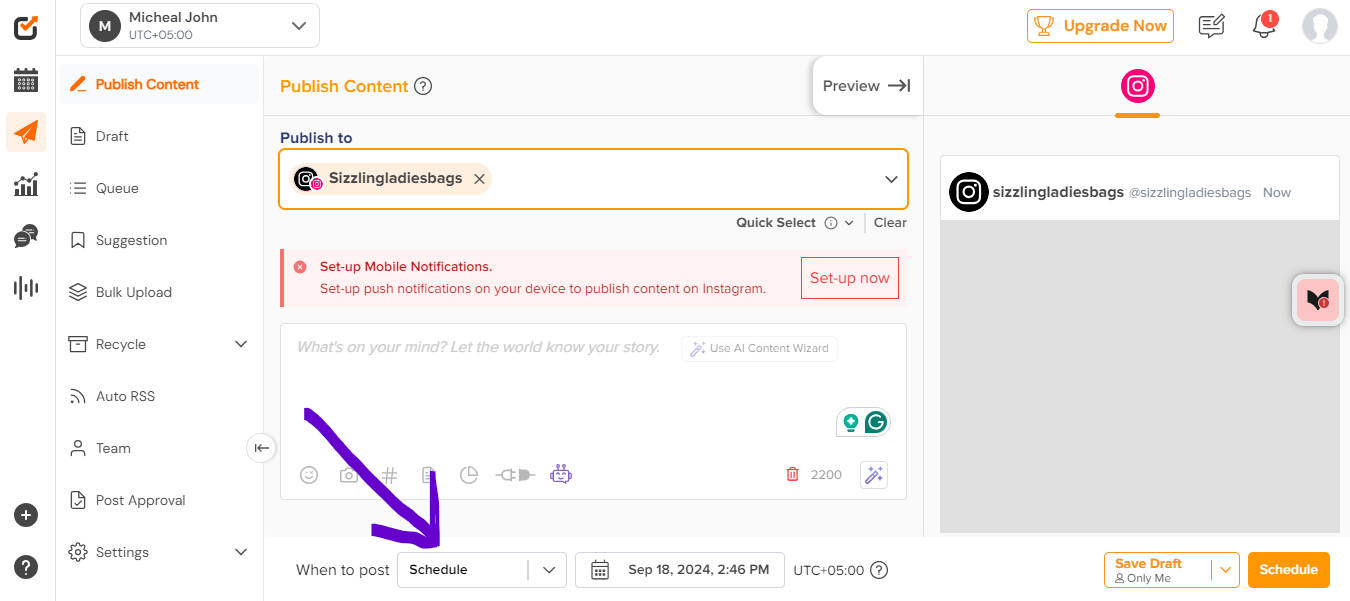Open the purple robot AI assistant icon
The image size is (1350, 601).
point(561,474)
